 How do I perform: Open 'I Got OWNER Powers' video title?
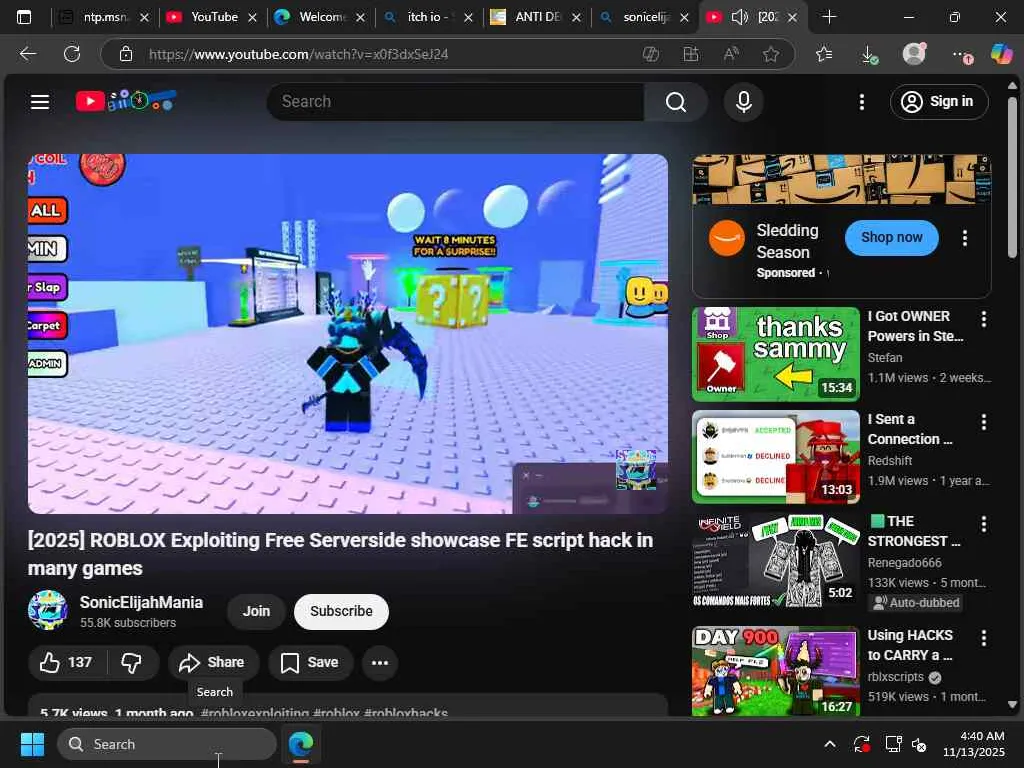[x=916, y=326]
